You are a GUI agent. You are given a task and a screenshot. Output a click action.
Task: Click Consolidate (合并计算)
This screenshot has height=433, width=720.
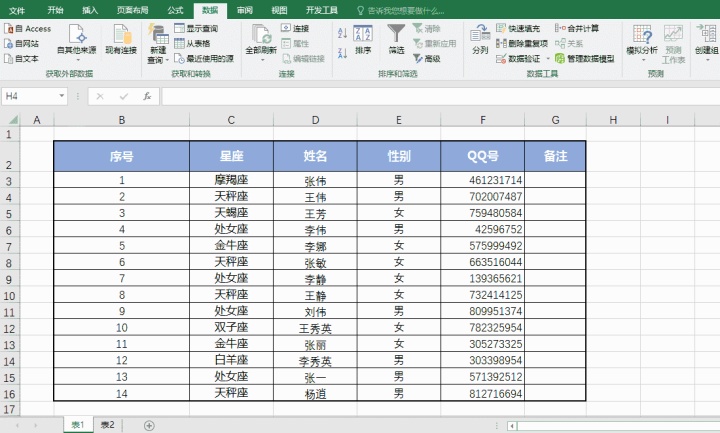click(x=577, y=28)
